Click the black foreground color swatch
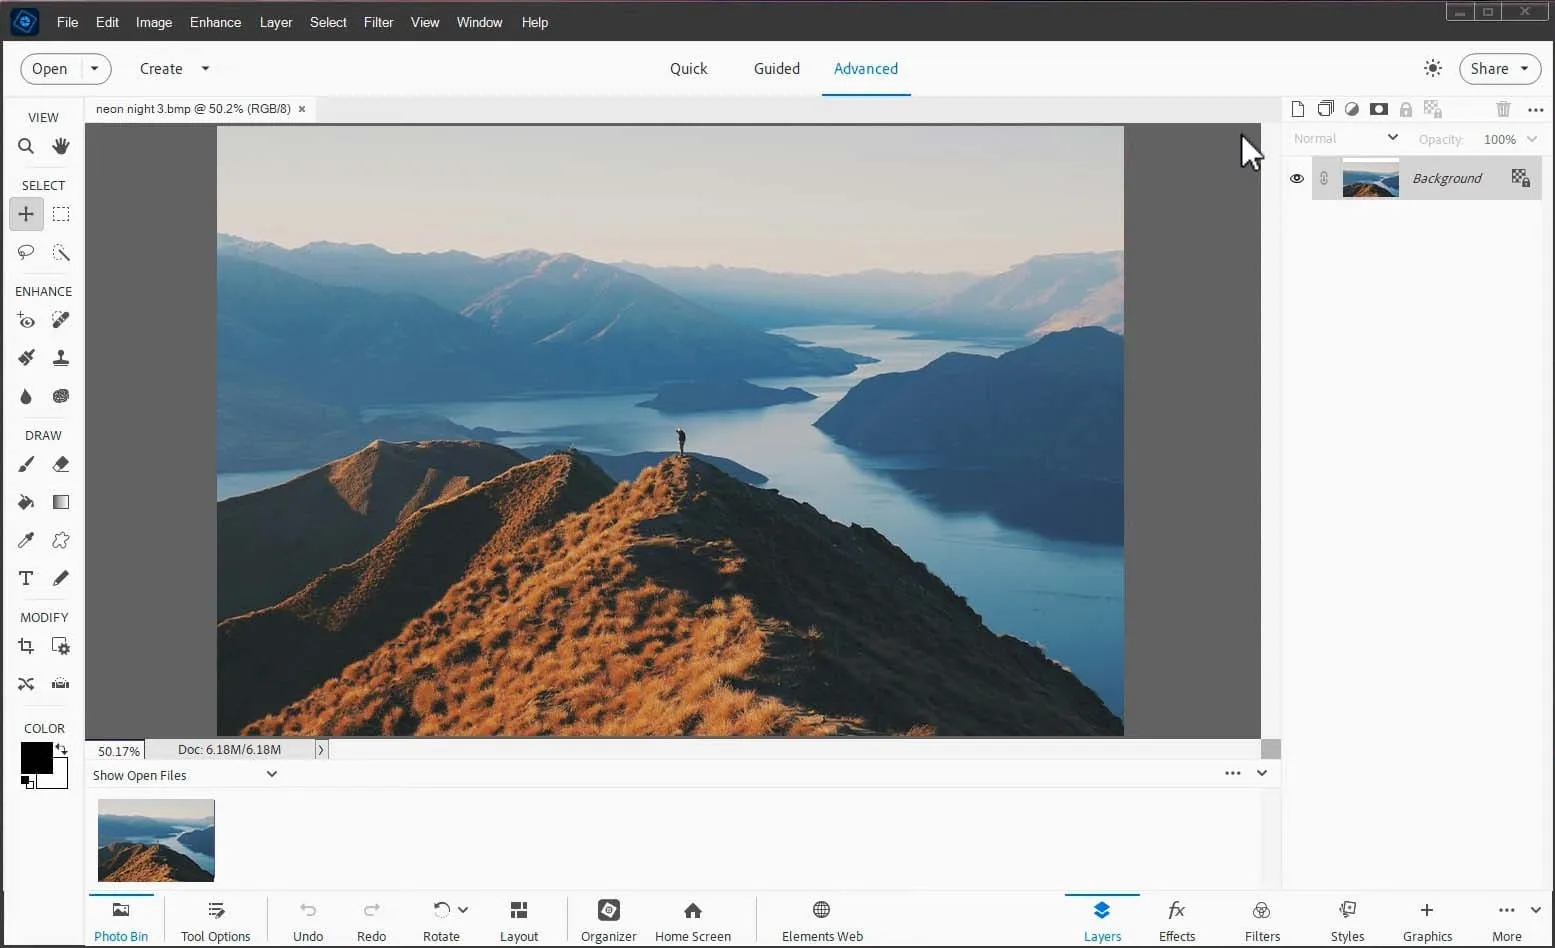 coord(35,757)
